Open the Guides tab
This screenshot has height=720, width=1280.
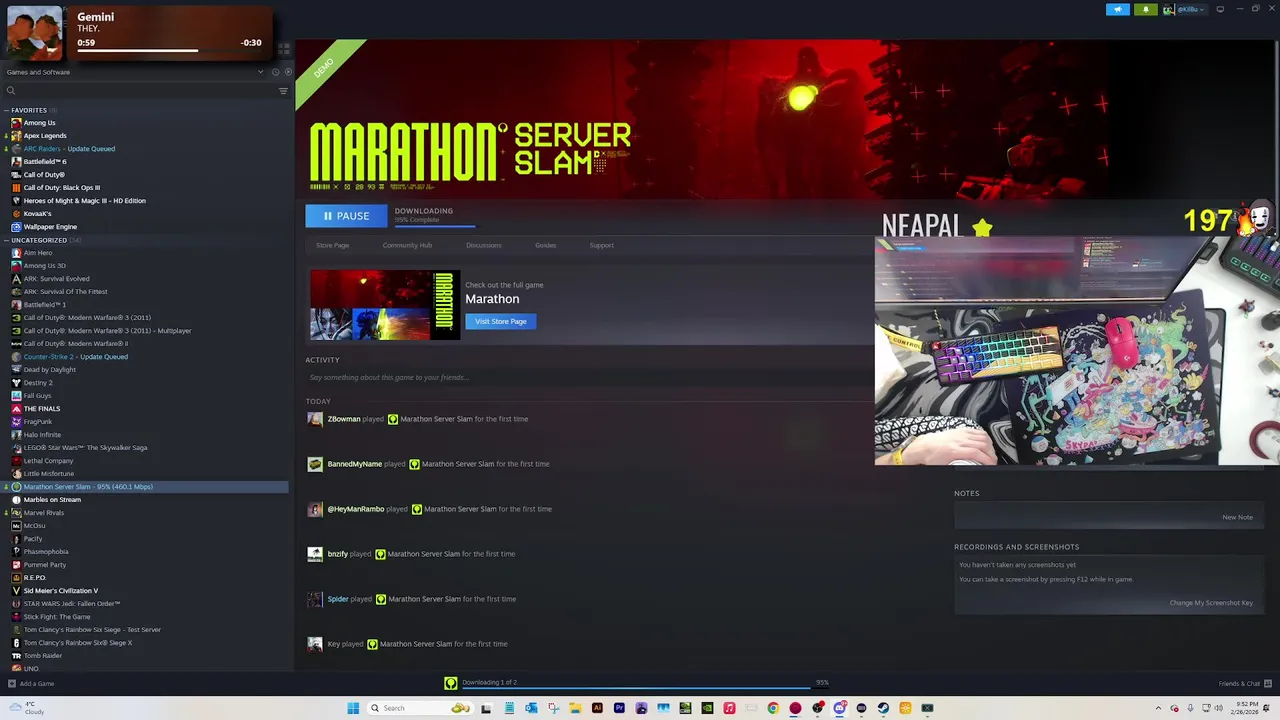pos(545,245)
